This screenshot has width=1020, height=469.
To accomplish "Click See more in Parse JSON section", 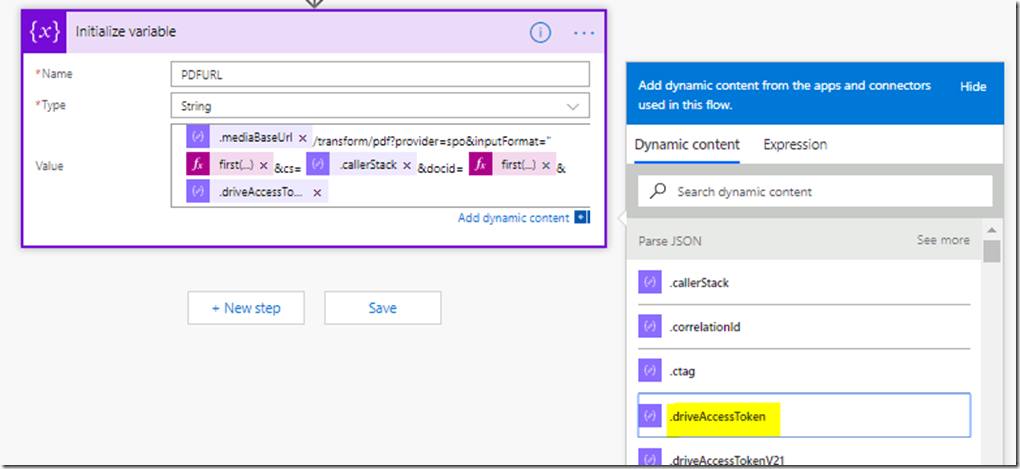I will 943,240.
